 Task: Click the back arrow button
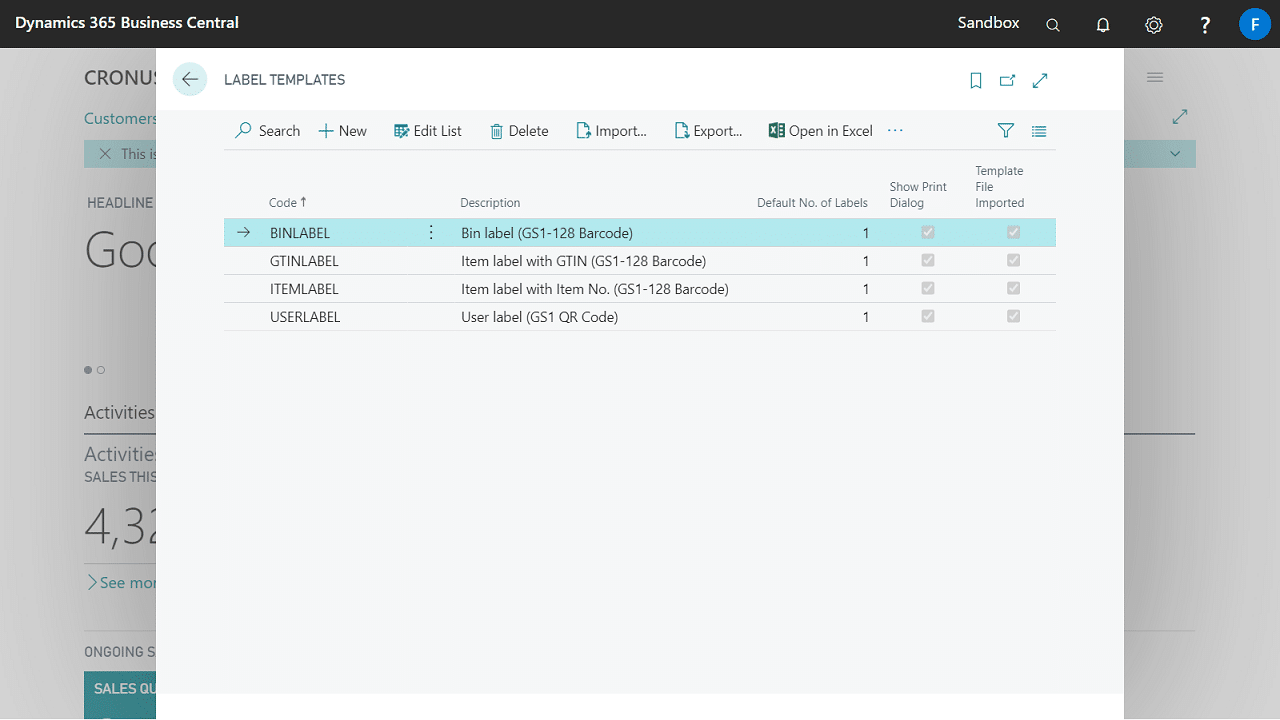coord(190,80)
